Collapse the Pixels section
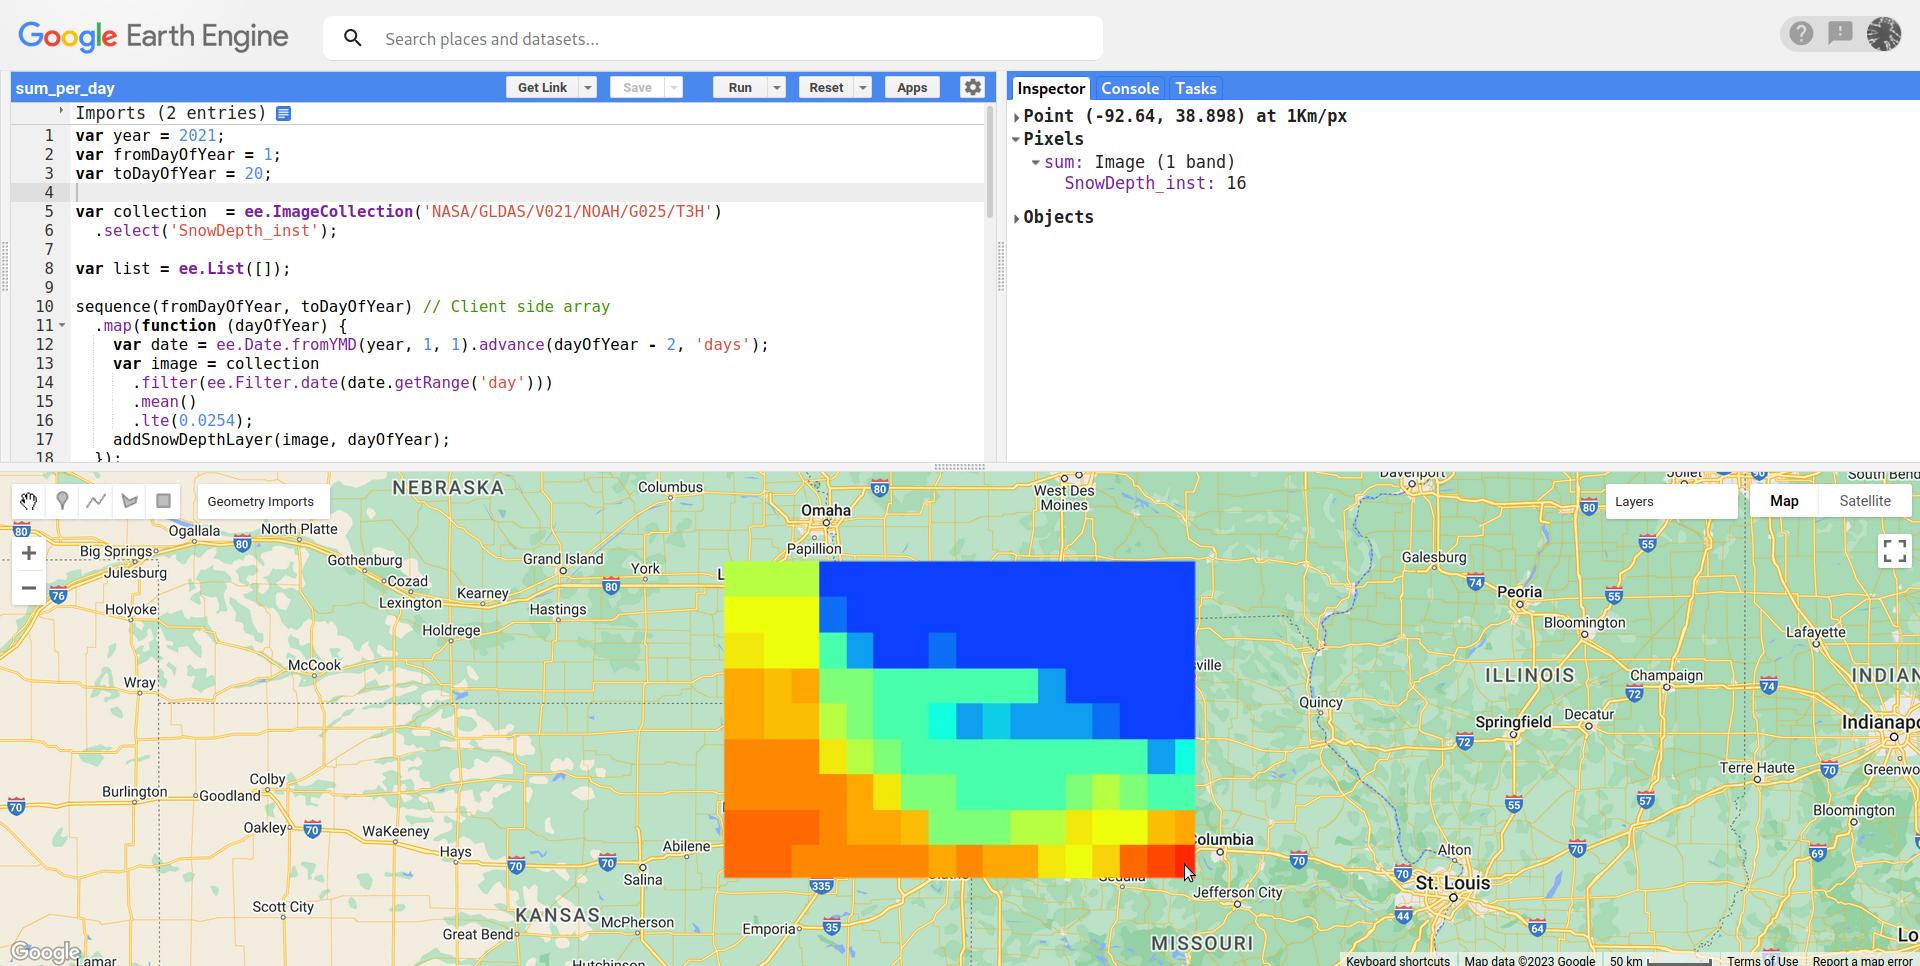1920x966 pixels. pos(1017,140)
